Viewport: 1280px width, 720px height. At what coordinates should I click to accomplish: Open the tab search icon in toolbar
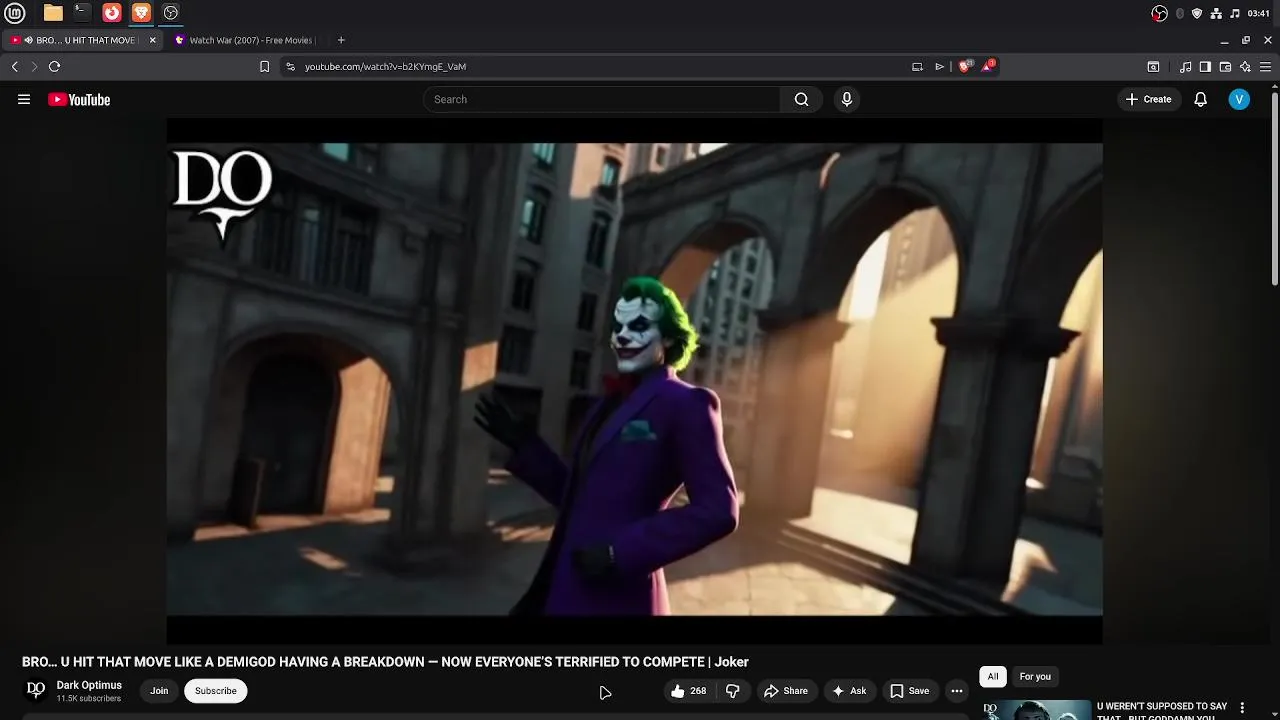[1153, 66]
